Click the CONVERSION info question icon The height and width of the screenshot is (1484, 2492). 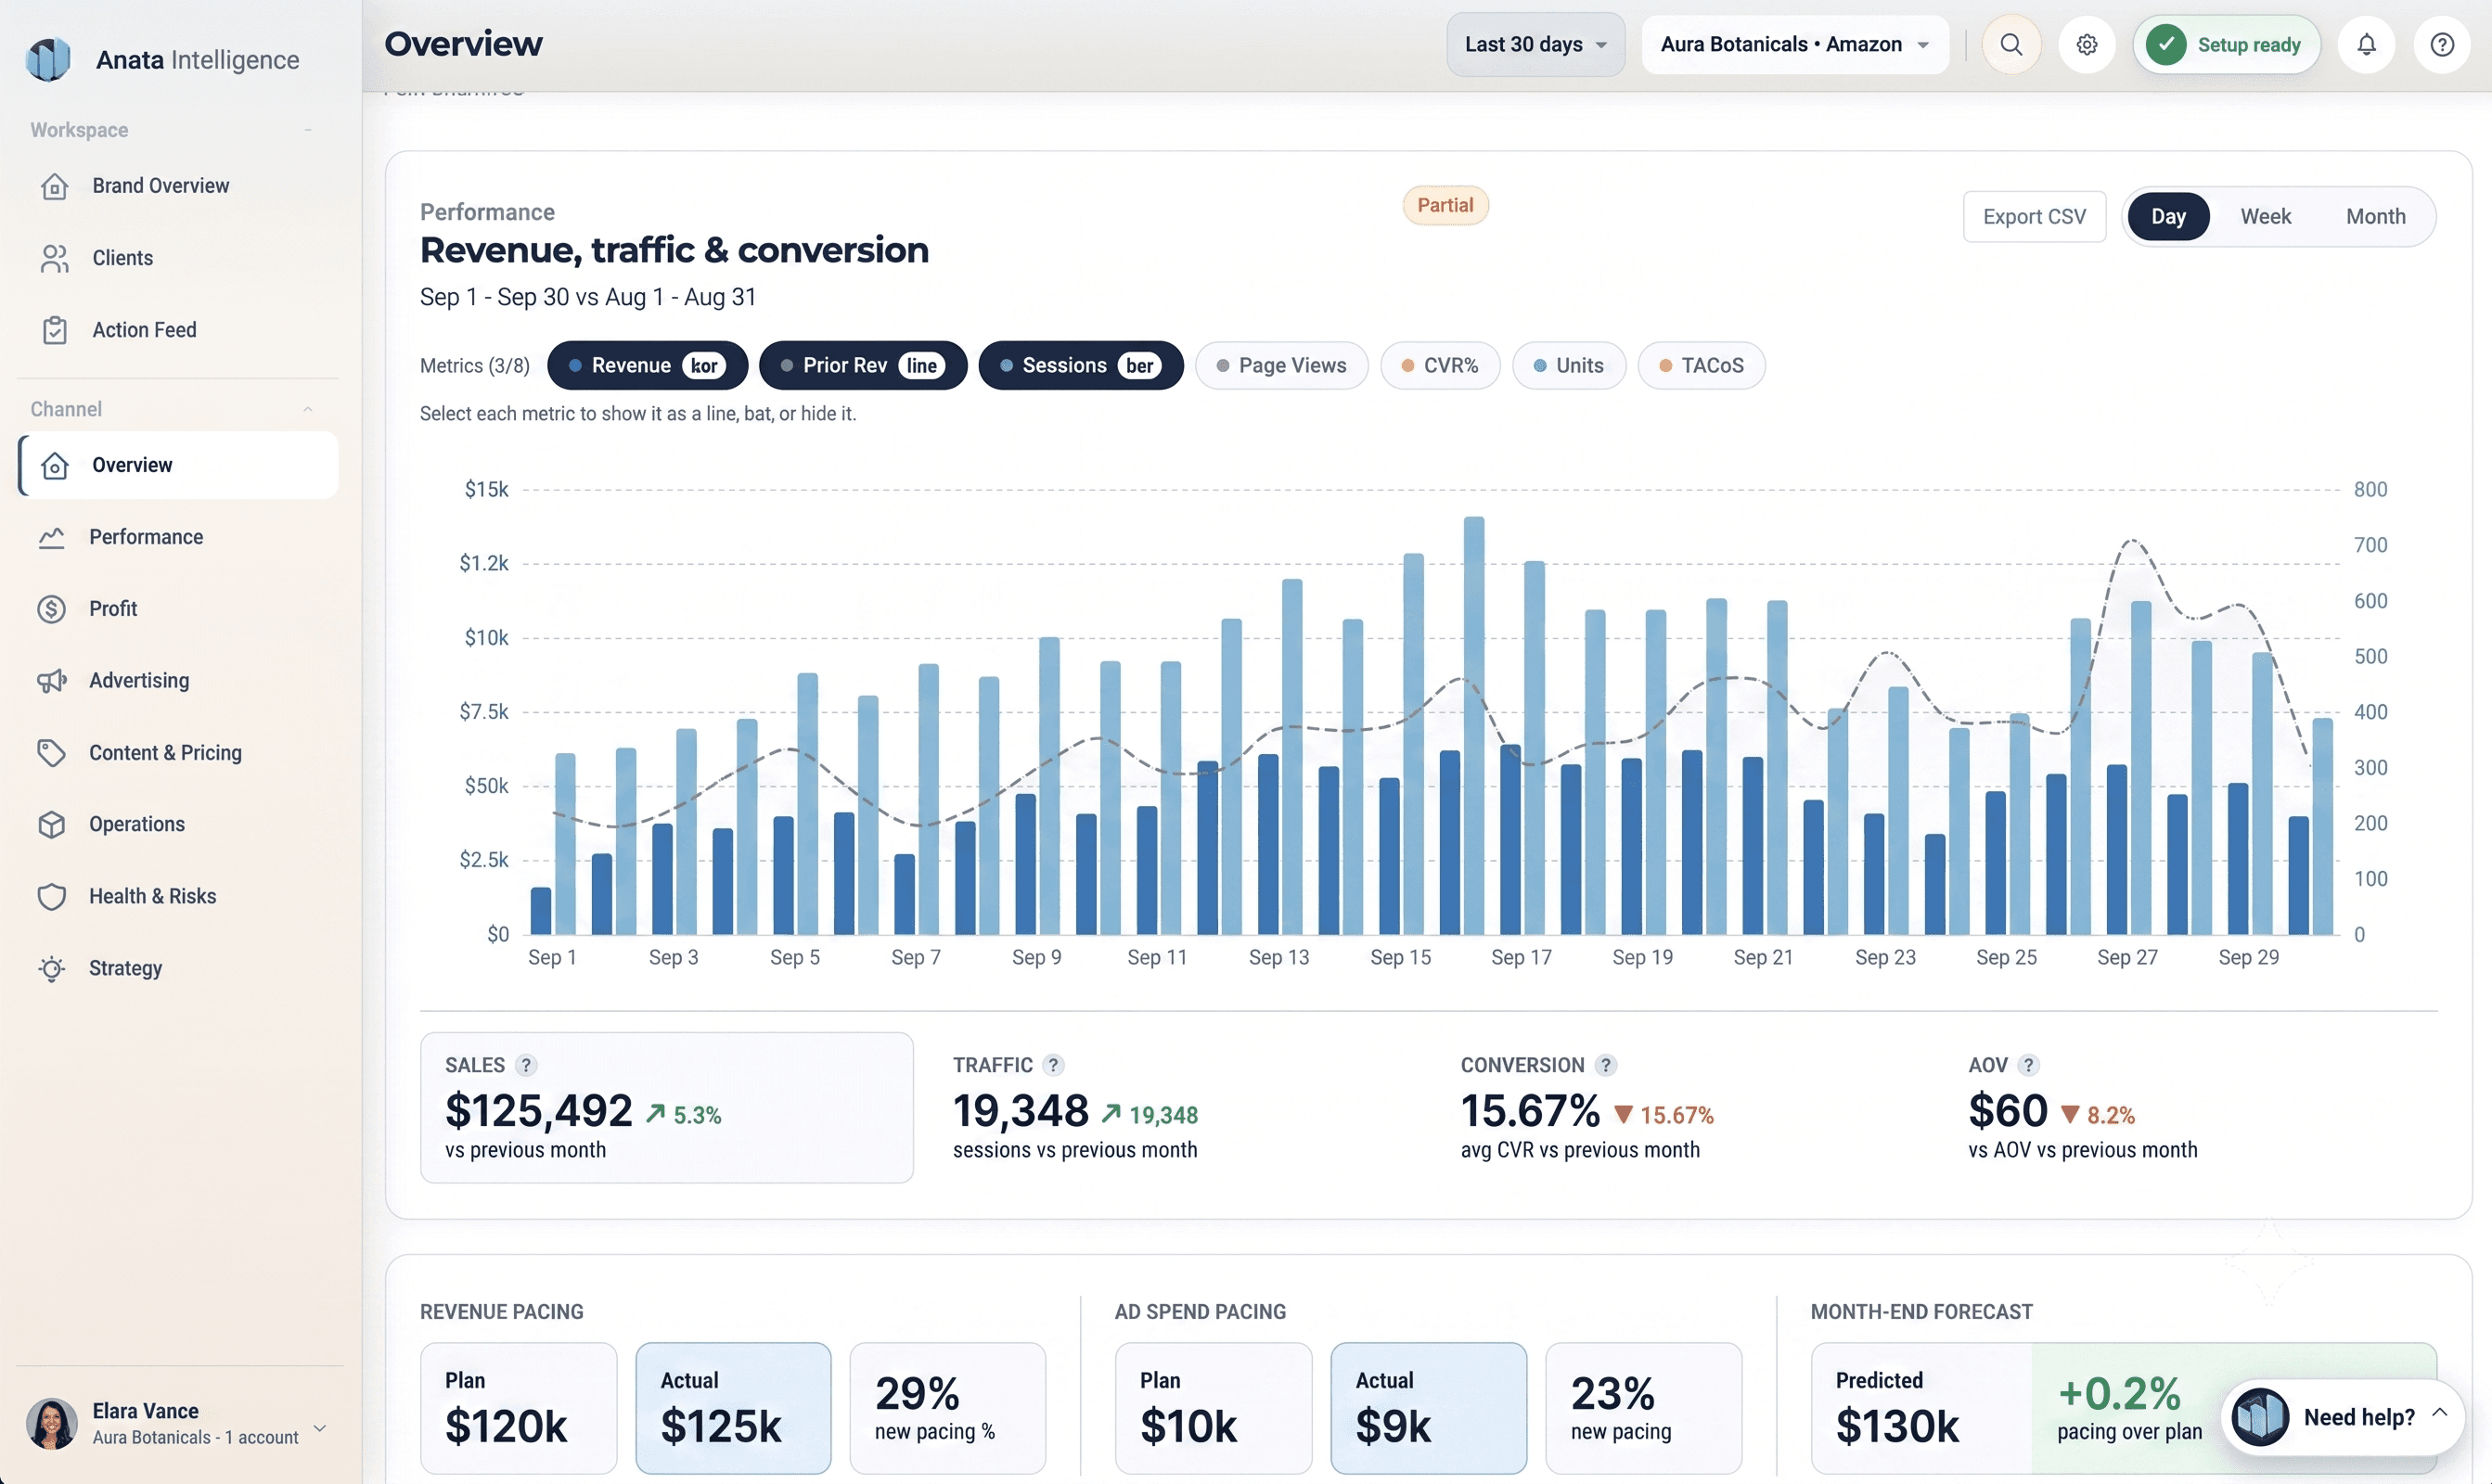pos(1606,1065)
